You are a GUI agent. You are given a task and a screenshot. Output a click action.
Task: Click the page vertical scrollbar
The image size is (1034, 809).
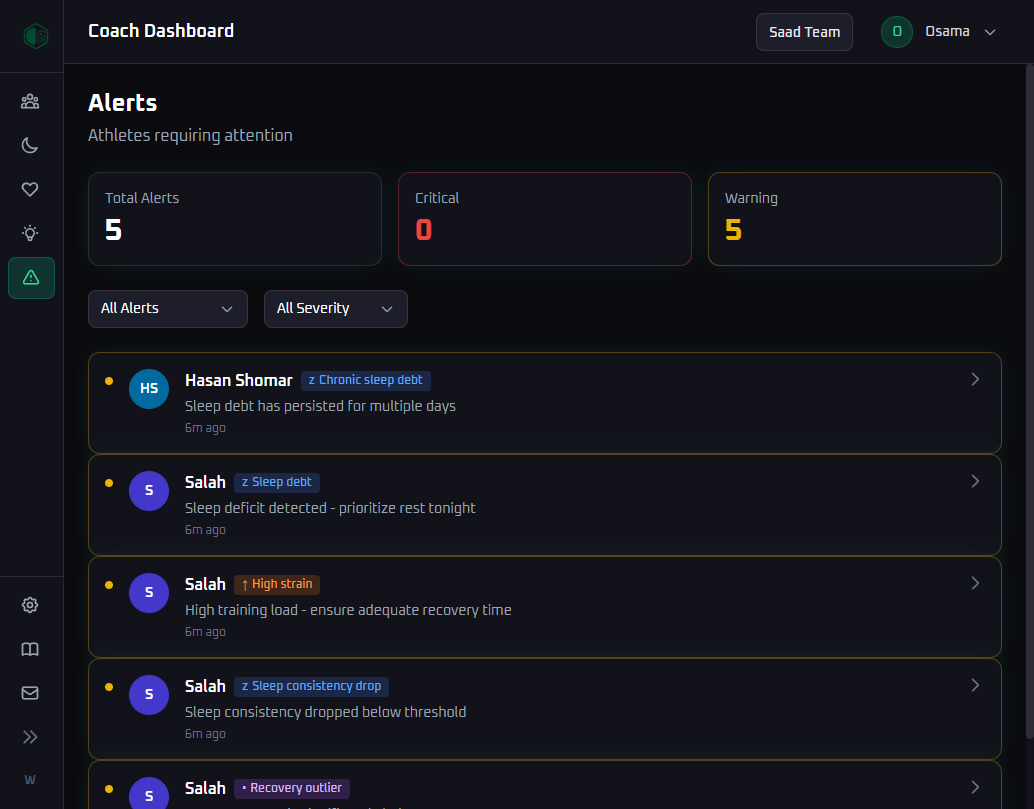(1029, 400)
